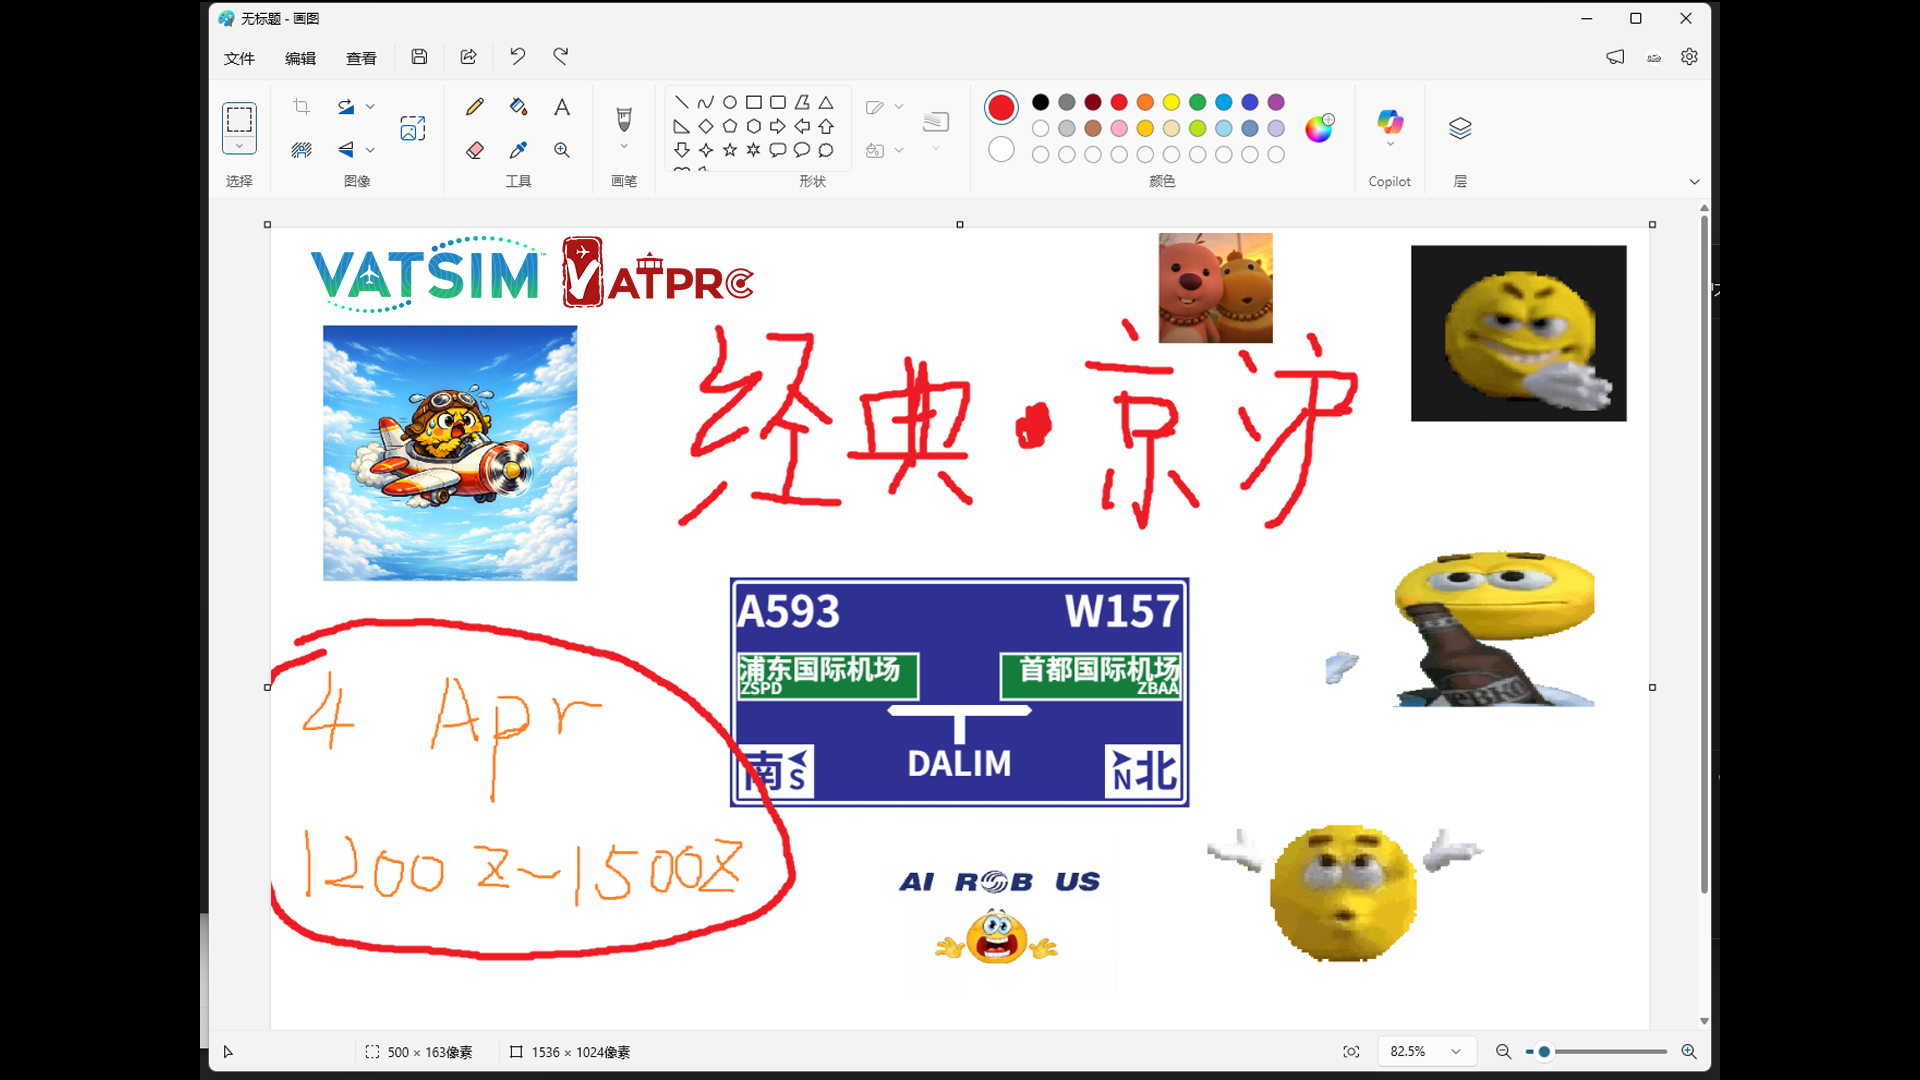Select the Pencil tool
The width and height of the screenshot is (1920, 1080).
coord(475,107)
